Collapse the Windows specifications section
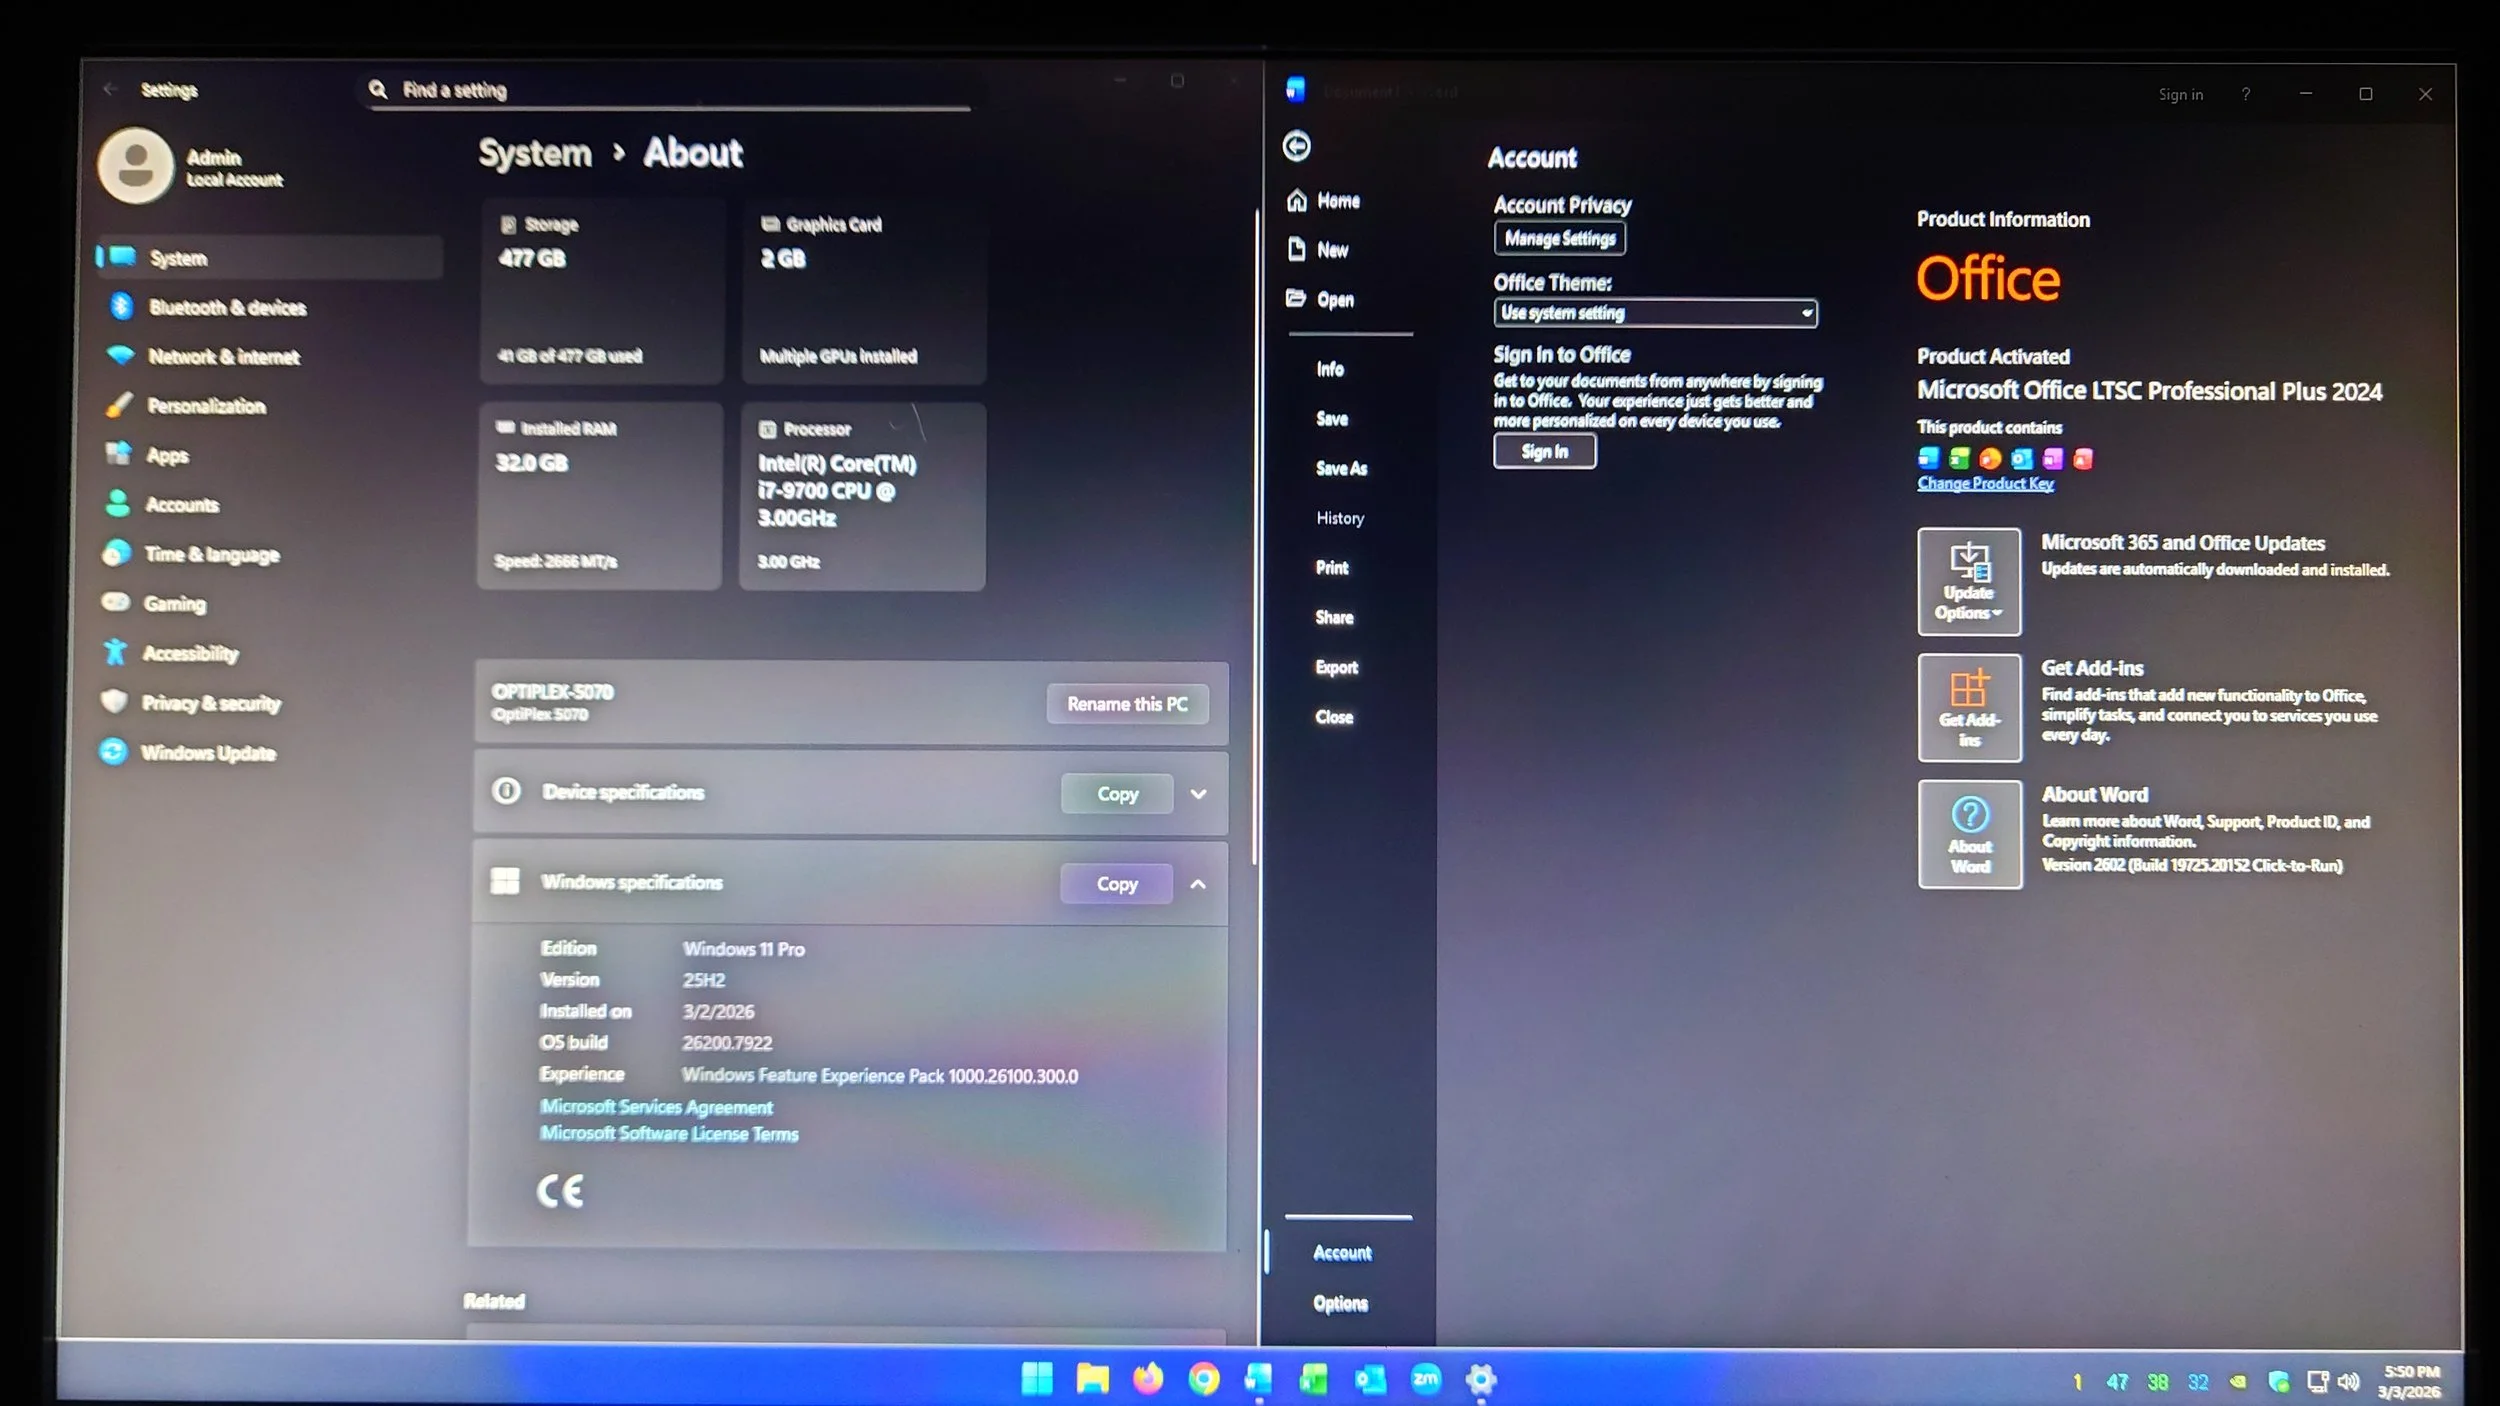This screenshot has width=2500, height=1406. [x=1198, y=884]
